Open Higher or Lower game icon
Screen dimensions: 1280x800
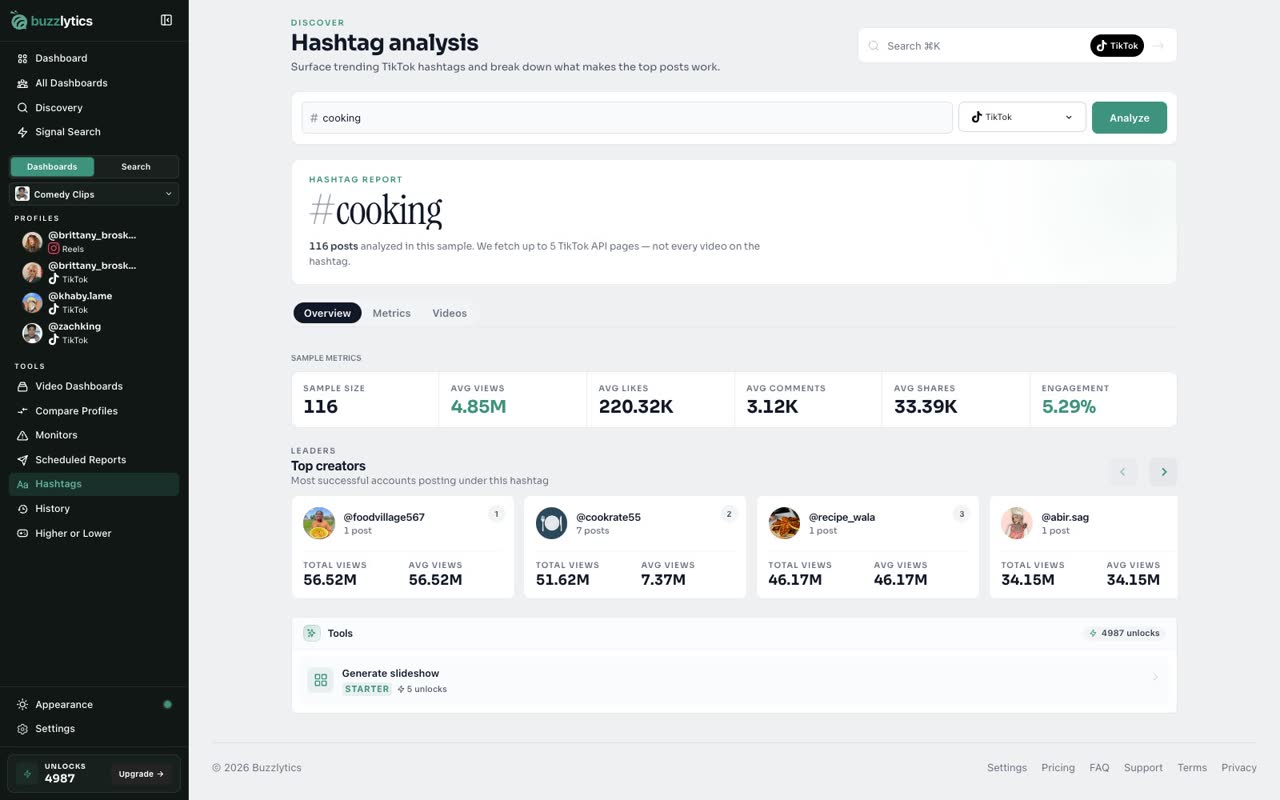click(x=23, y=533)
